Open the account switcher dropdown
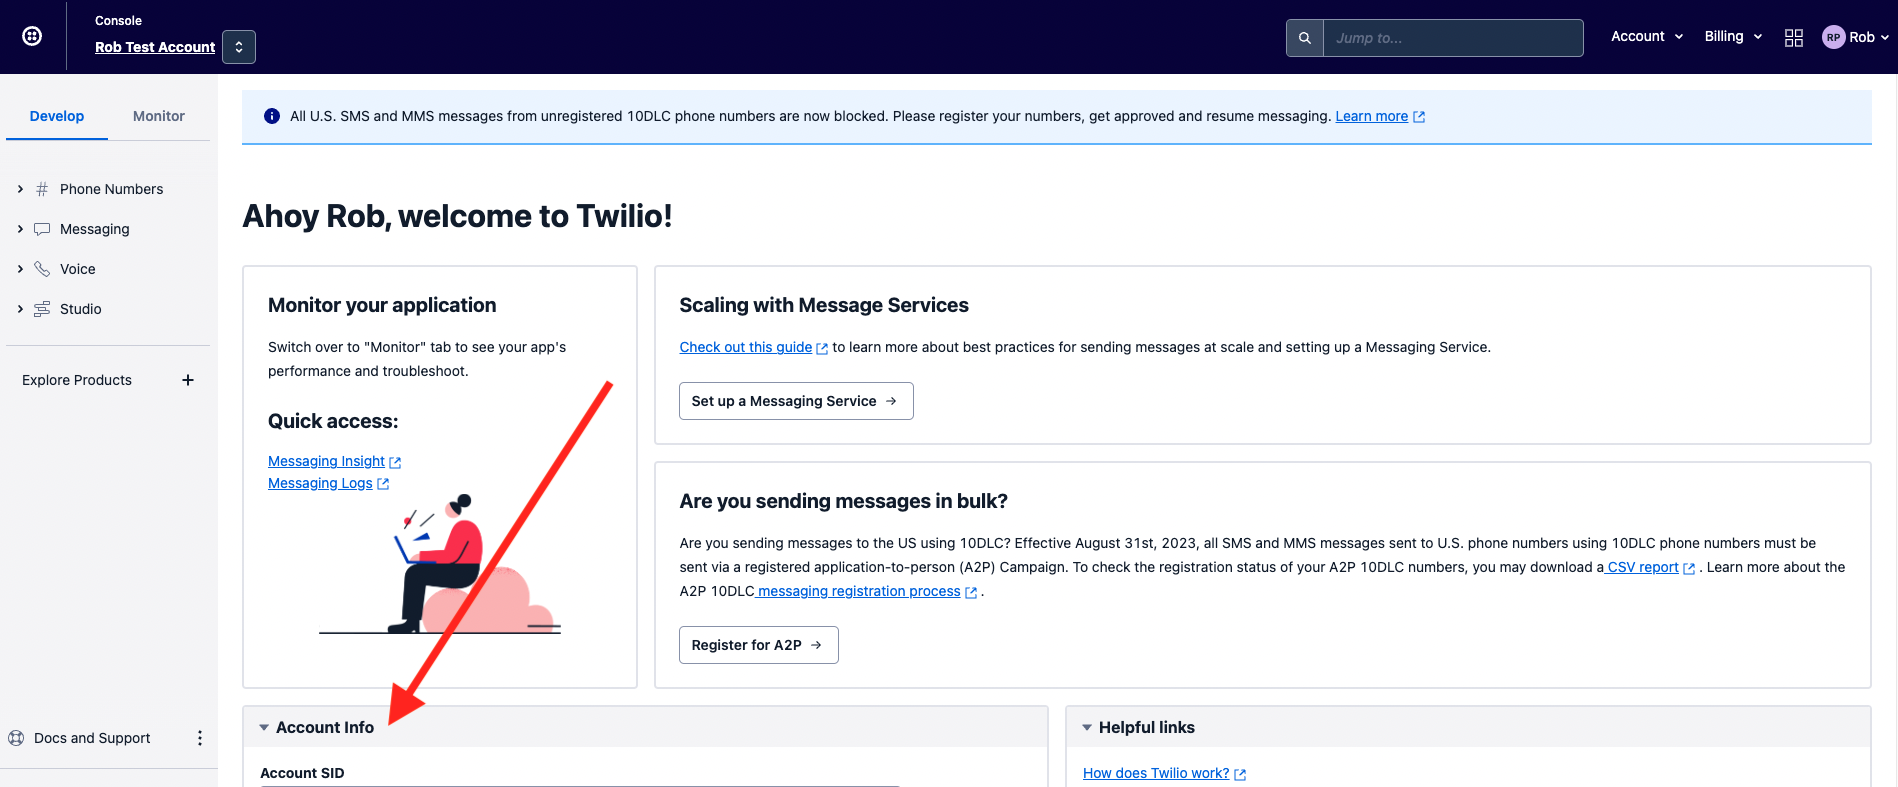The height and width of the screenshot is (787, 1898). pyautogui.click(x=239, y=47)
